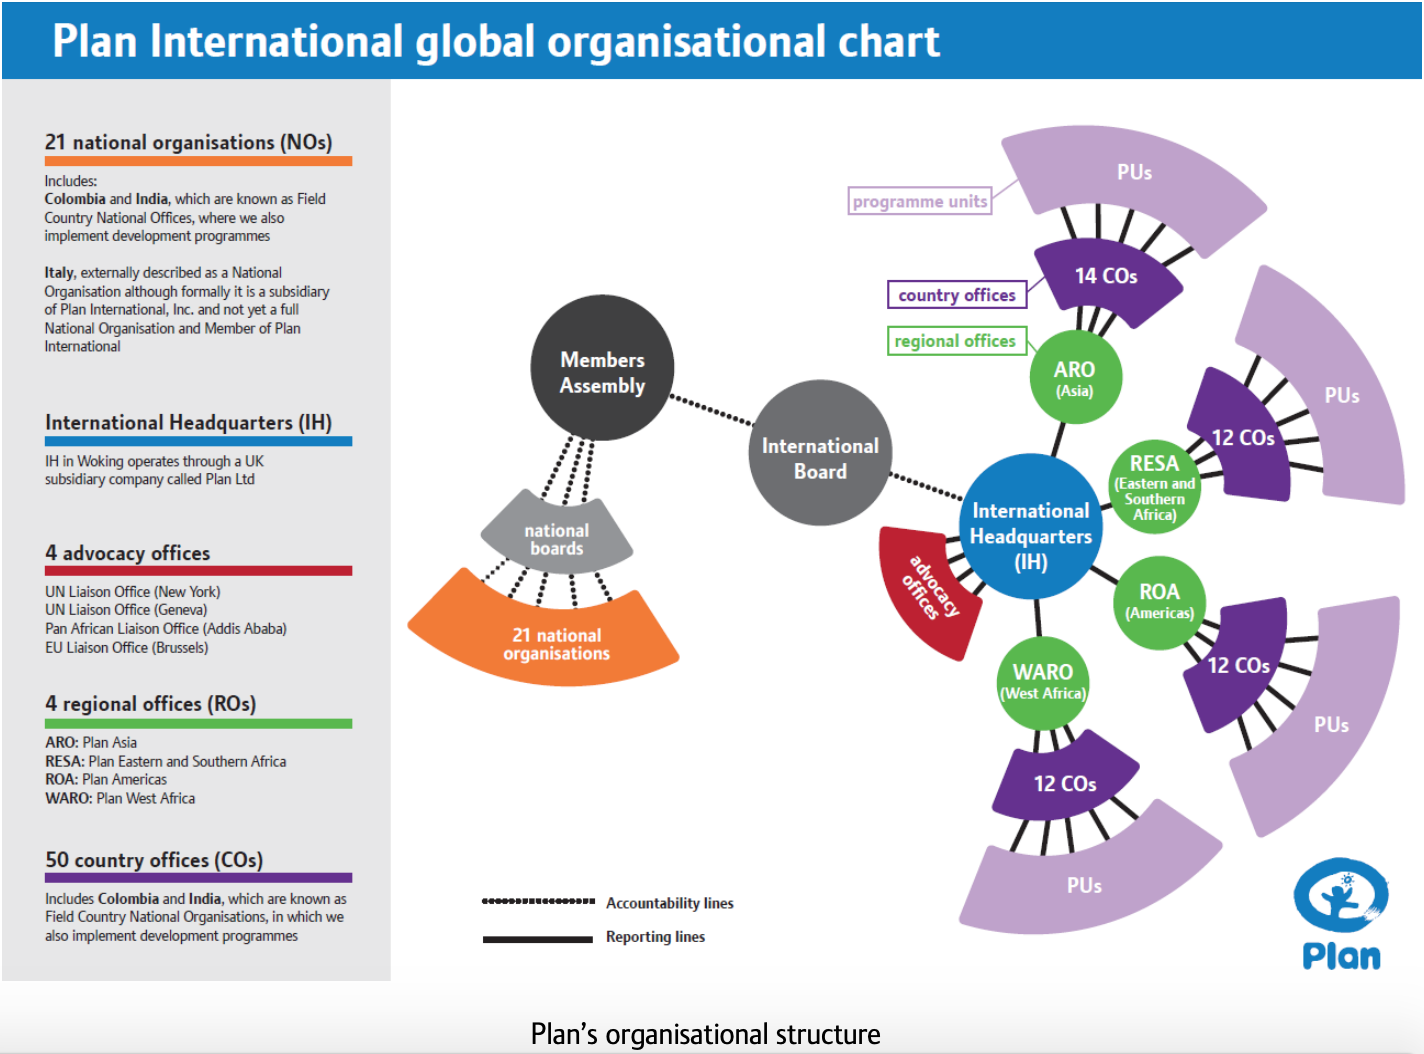The height and width of the screenshot is (1054, 1424).
Task: Select the RESA (Eastern and Southern Africa) circle
Action: coord(1154,487)
